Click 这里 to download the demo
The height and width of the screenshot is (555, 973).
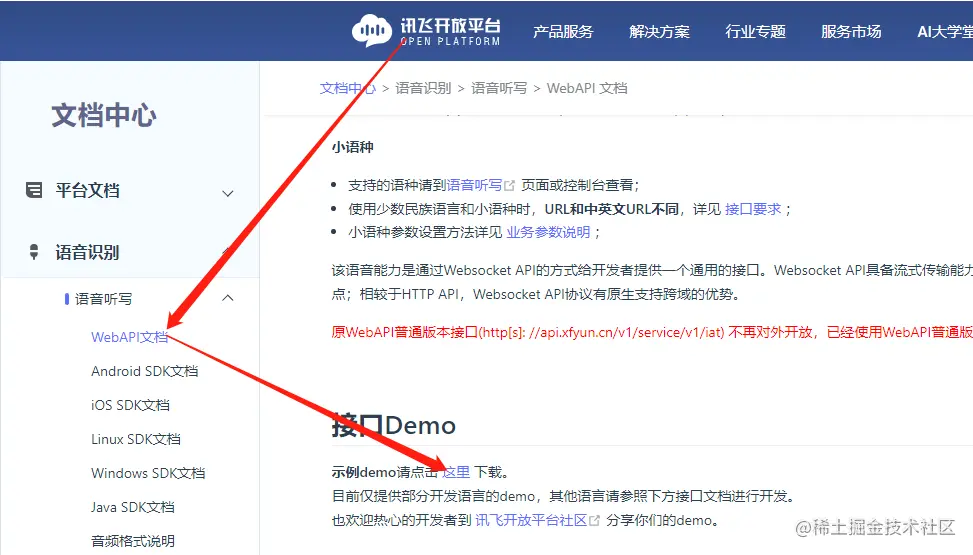click(x=456, y=472)
